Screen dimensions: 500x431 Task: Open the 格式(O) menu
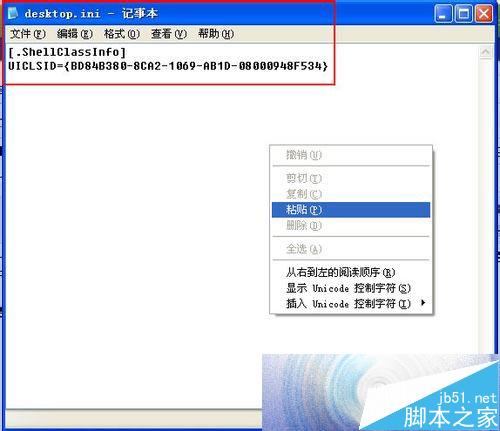click(122, 34)
